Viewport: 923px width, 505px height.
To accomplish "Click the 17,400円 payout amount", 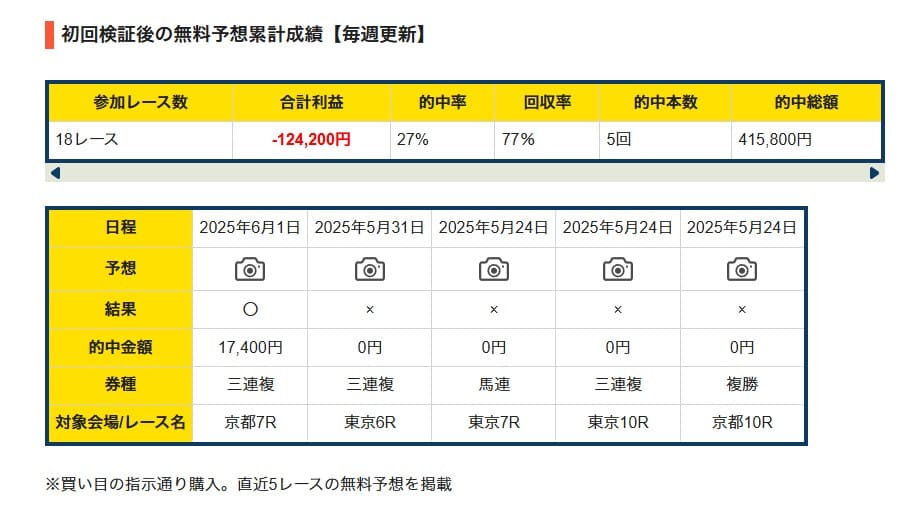I will [x=250, y=347].
